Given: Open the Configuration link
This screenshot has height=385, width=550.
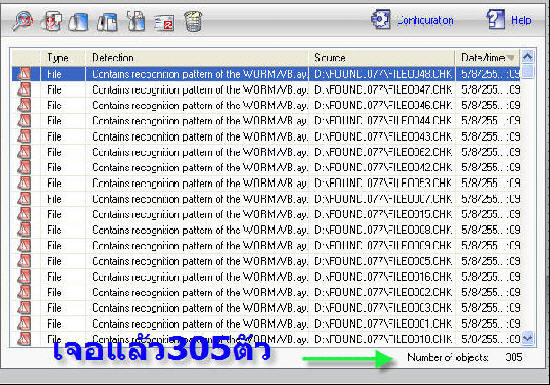Looking at the screenshot, I should [x=425, y=20].
